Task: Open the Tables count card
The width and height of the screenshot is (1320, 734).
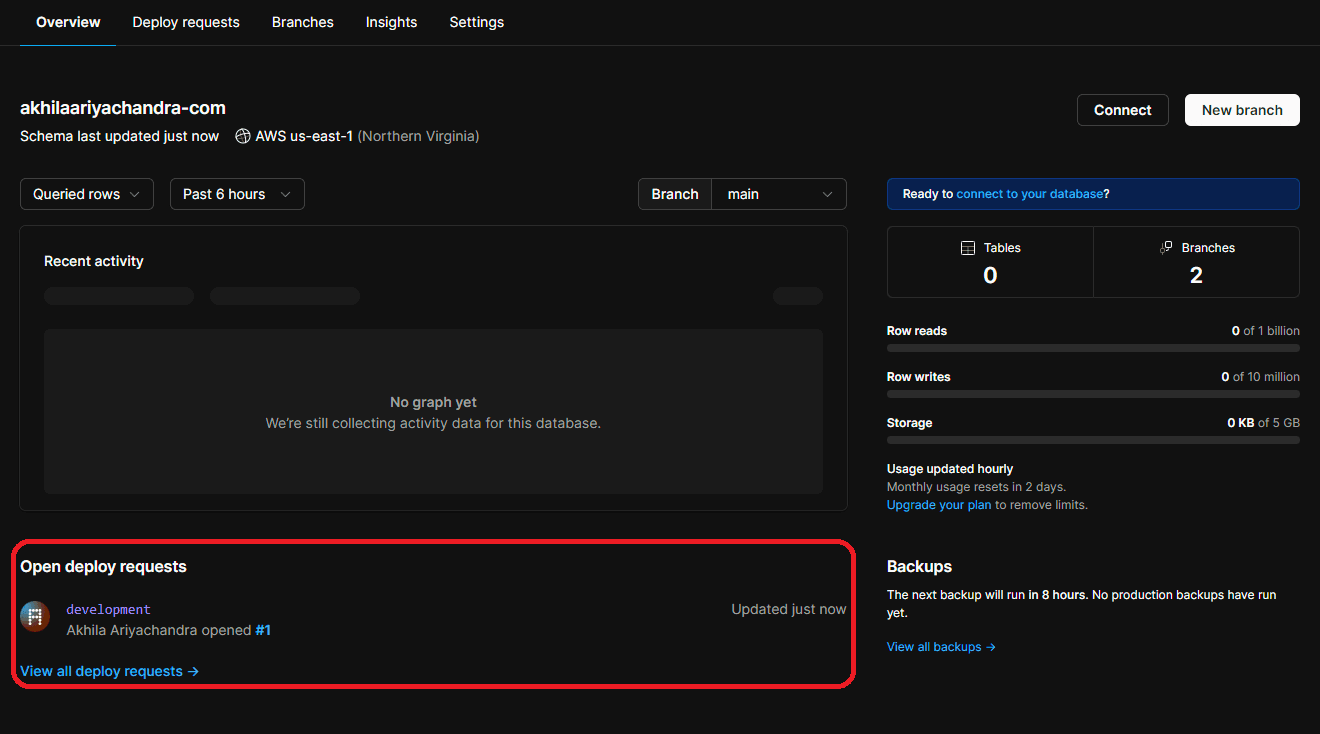Action: [990, 262]
